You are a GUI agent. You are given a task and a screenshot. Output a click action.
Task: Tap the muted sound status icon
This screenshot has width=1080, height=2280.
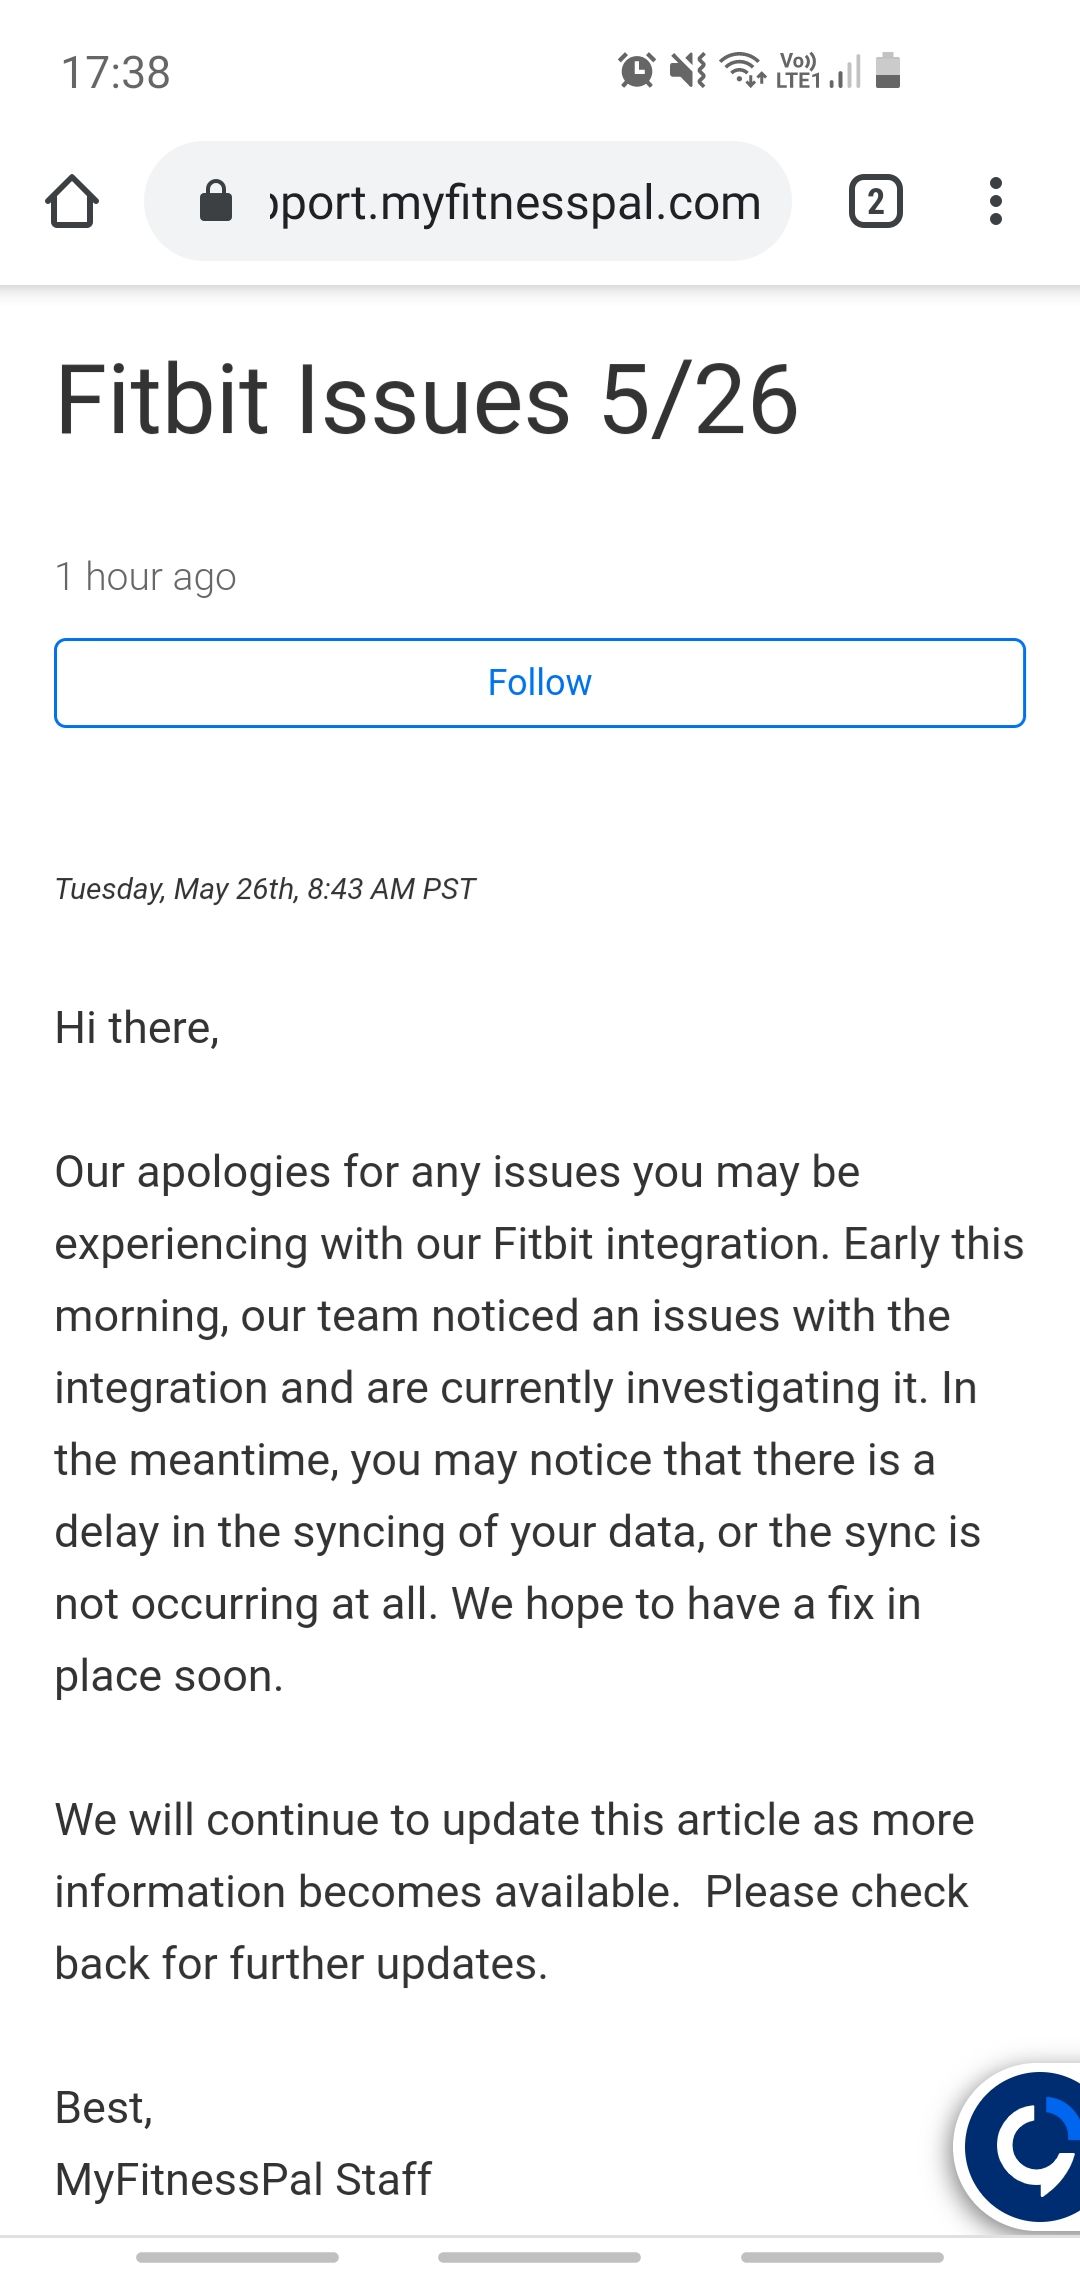[688, 70]
